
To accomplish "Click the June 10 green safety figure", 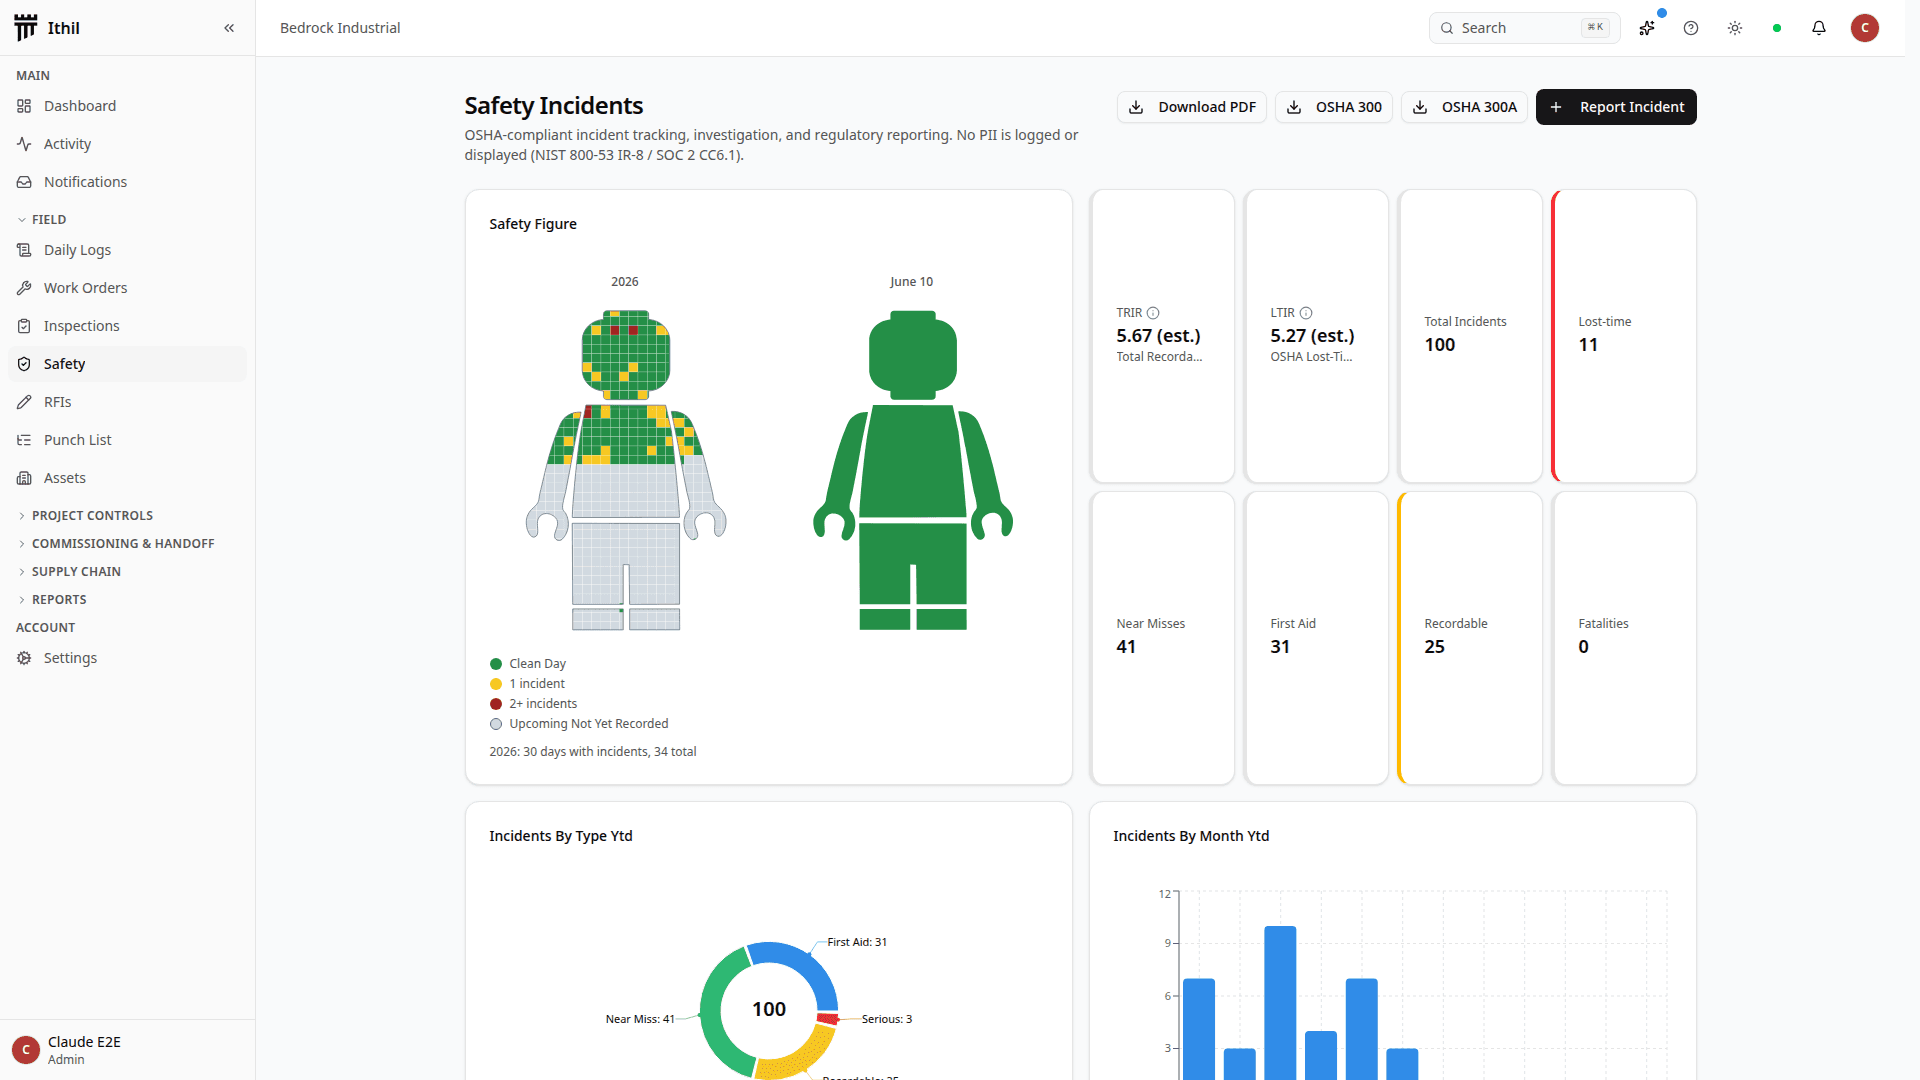I will coord(913,470).
